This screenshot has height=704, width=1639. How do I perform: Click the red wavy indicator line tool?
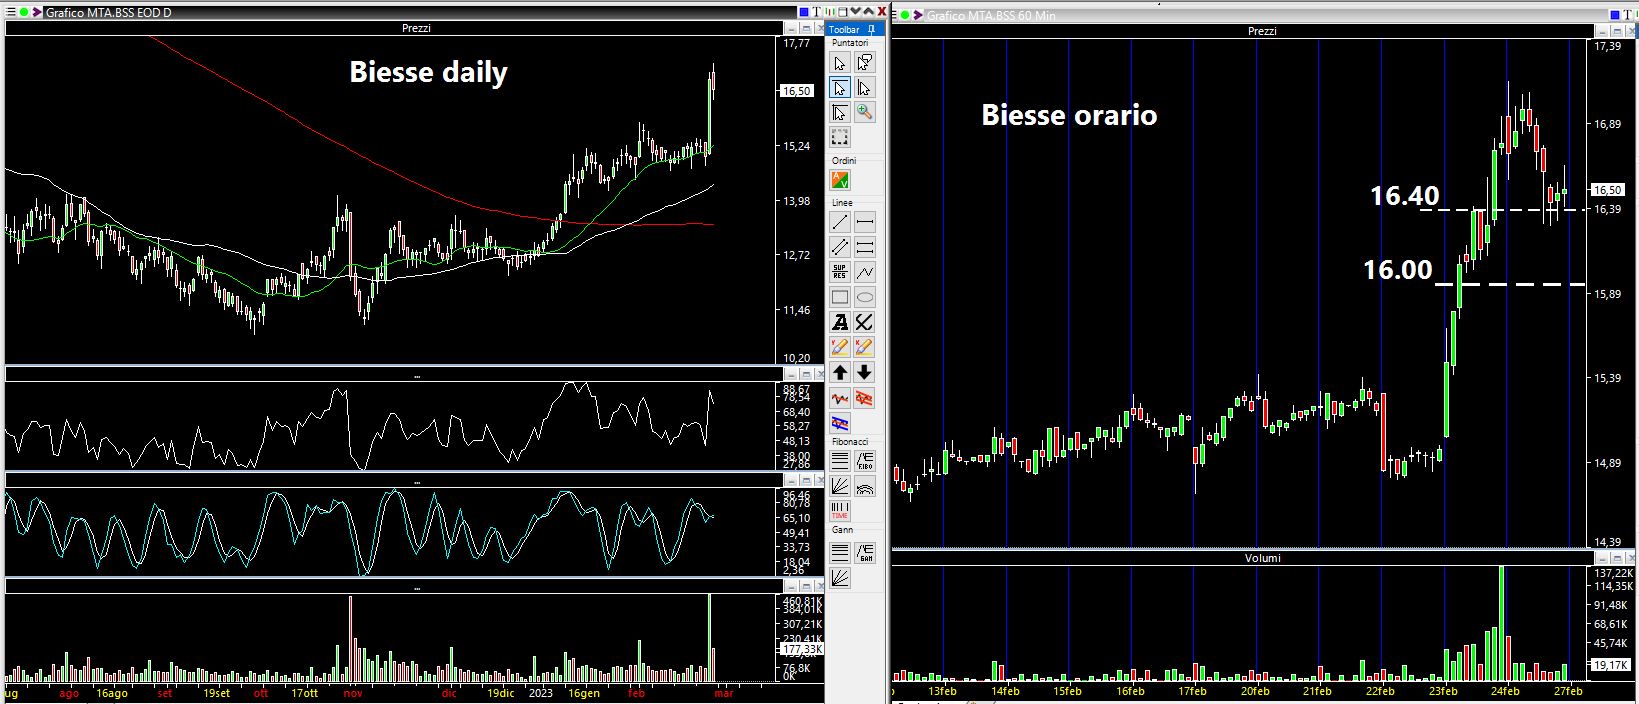840,398
